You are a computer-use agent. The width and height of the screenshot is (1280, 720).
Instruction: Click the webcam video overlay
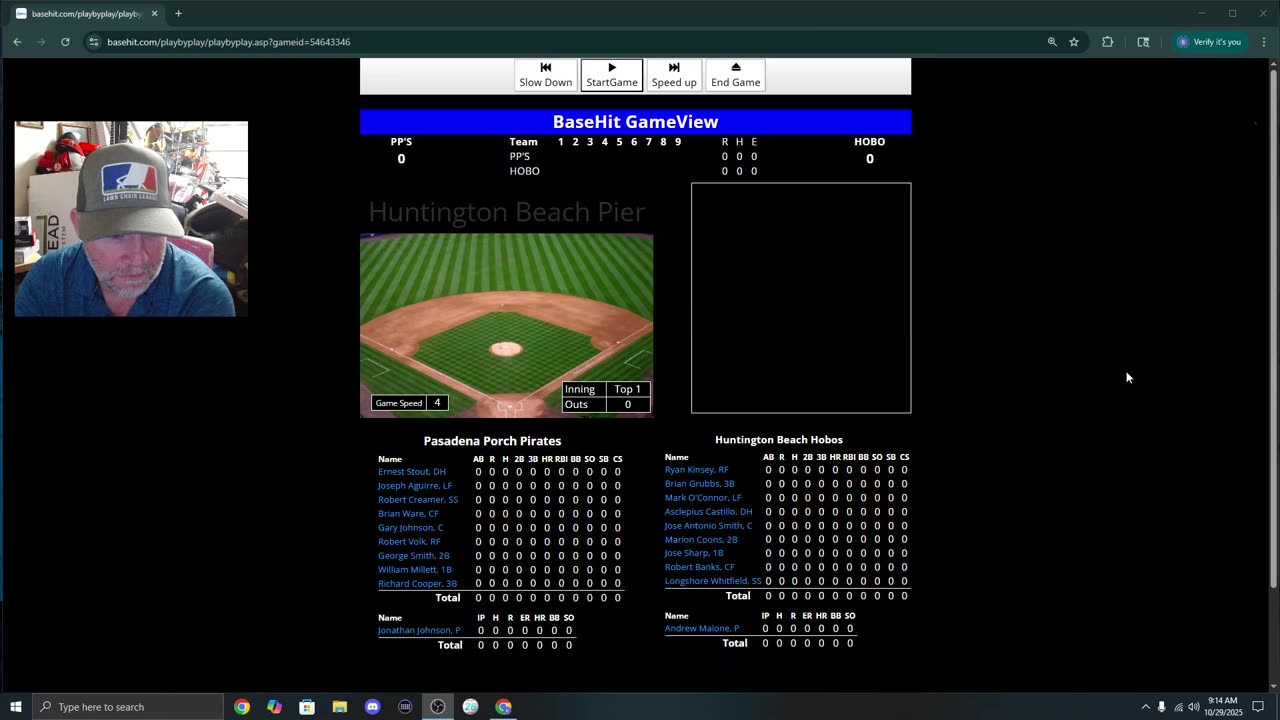[131, 219]
